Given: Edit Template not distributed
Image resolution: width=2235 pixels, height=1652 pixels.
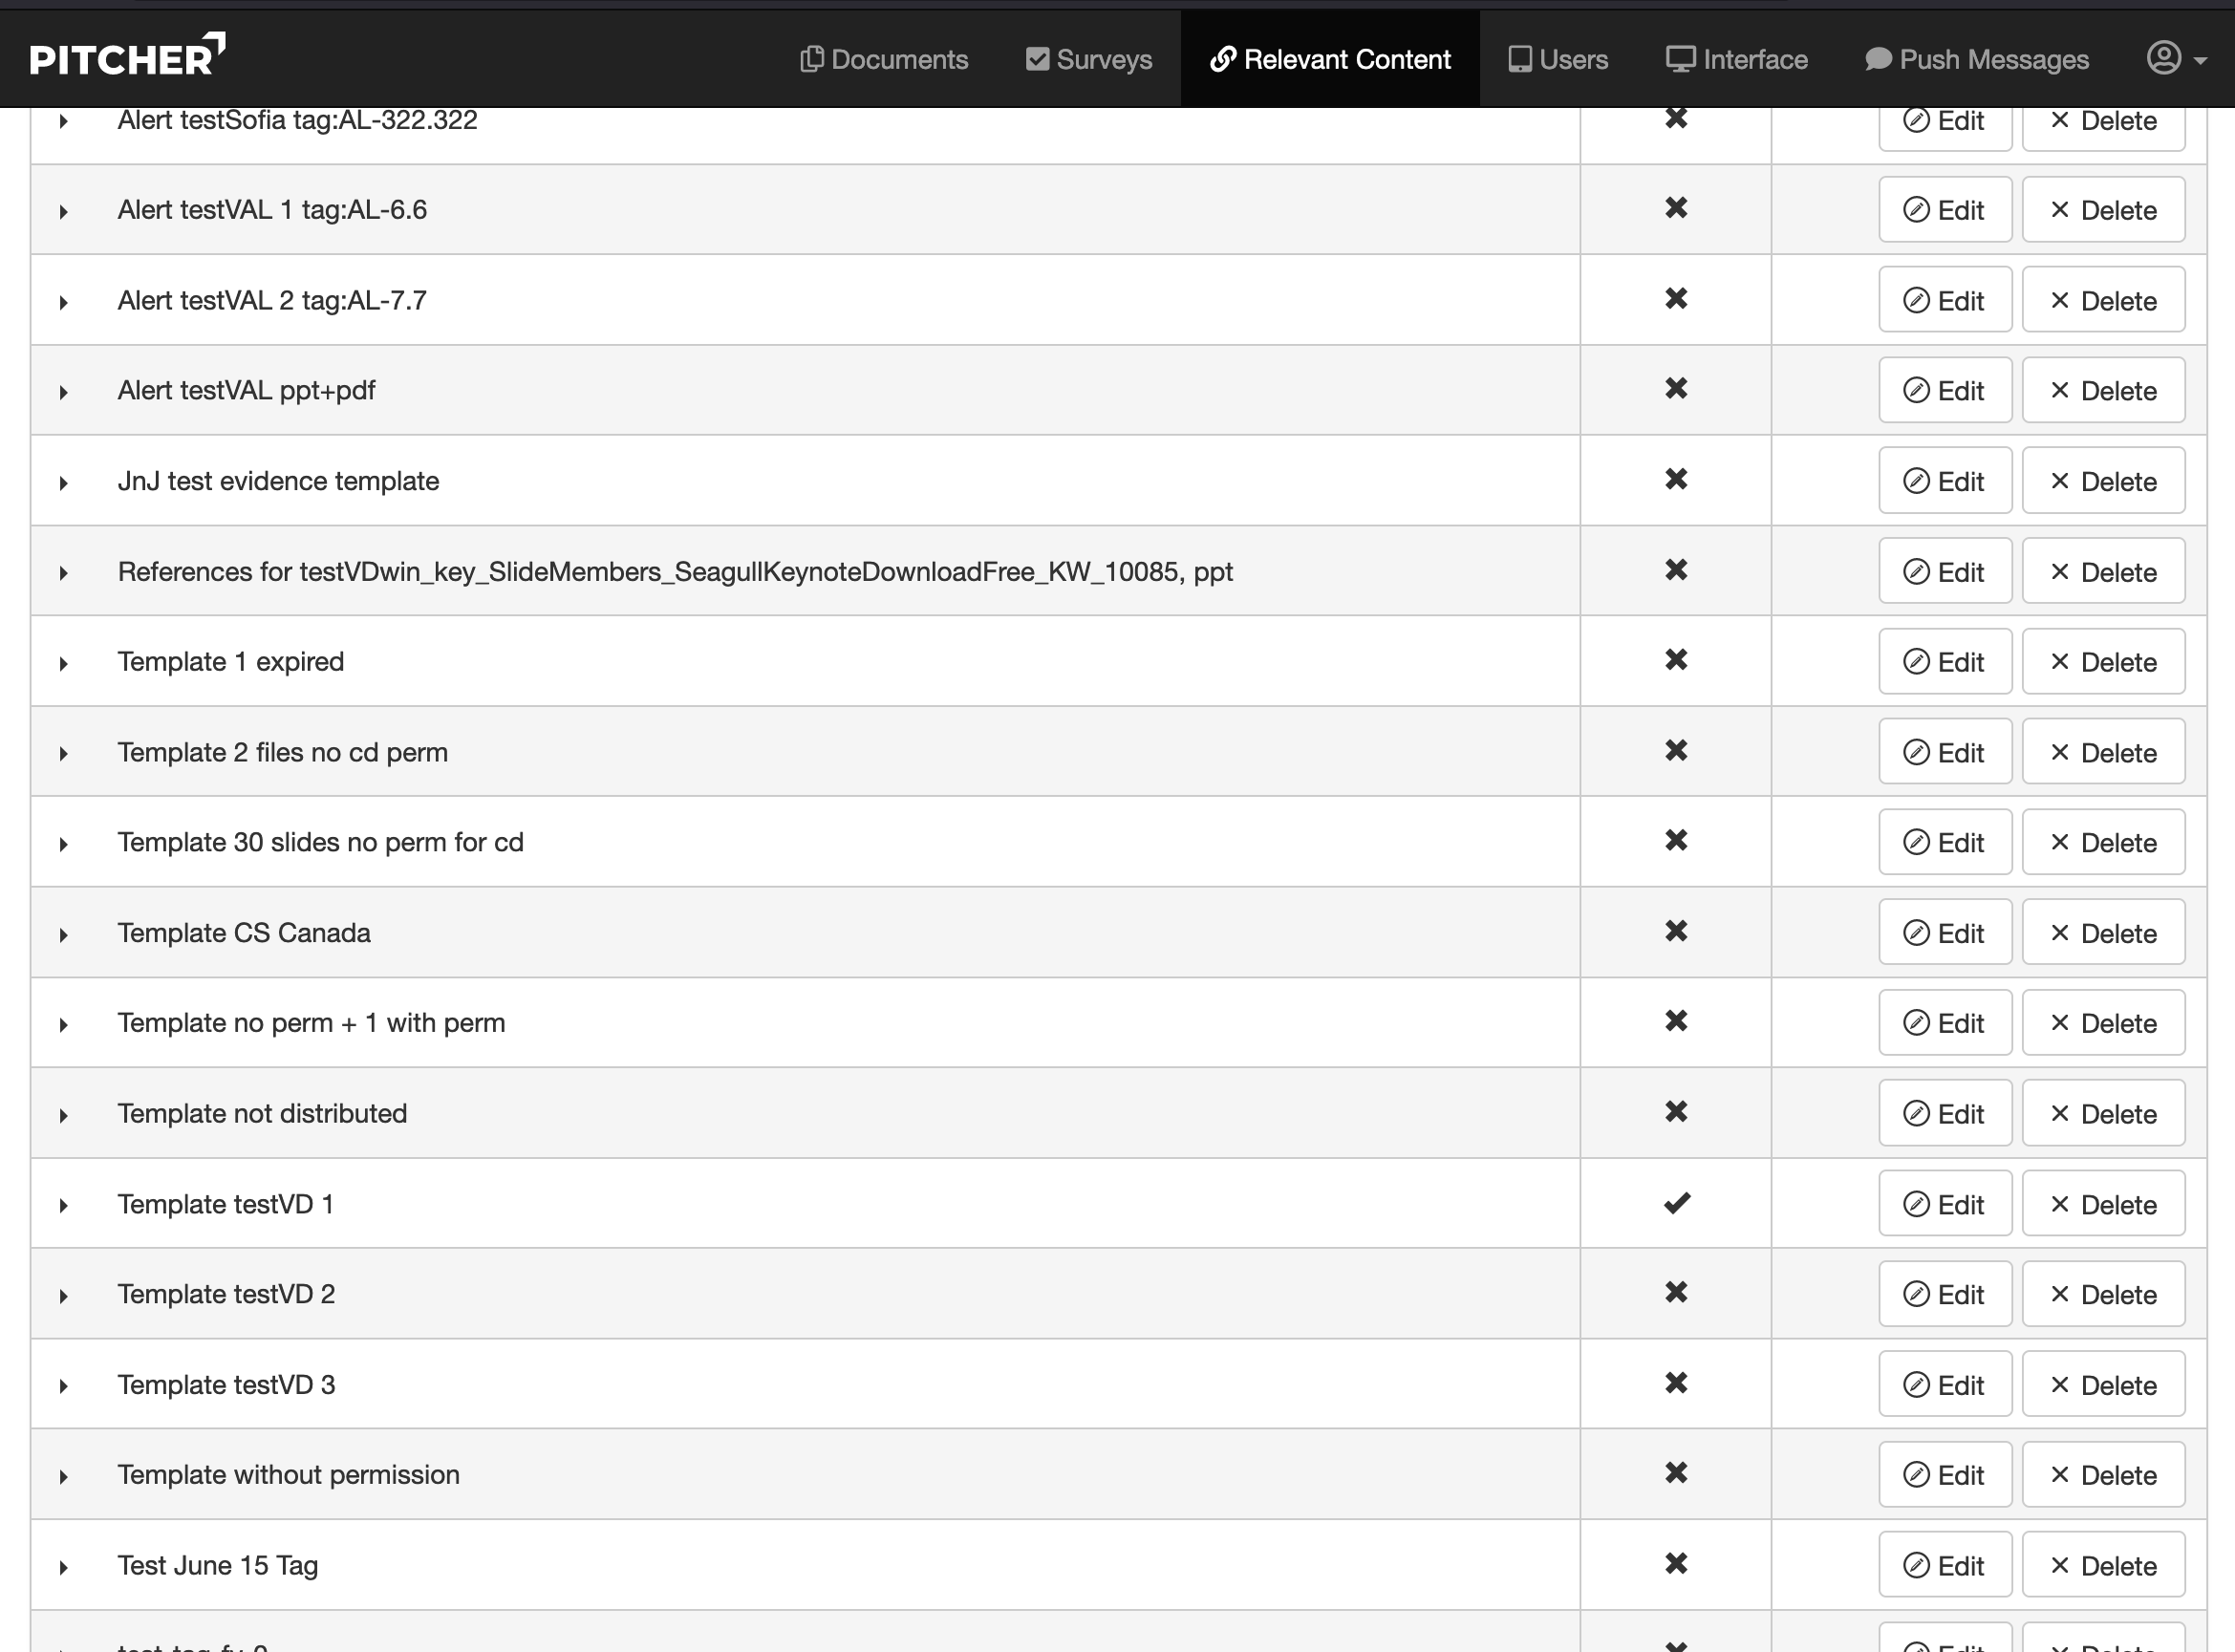Looking at the screenshot, I should pyautogui.click(x=1944, y=1114).
